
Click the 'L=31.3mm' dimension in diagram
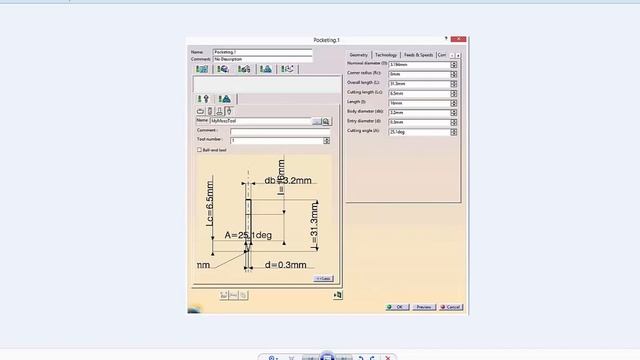314,225
